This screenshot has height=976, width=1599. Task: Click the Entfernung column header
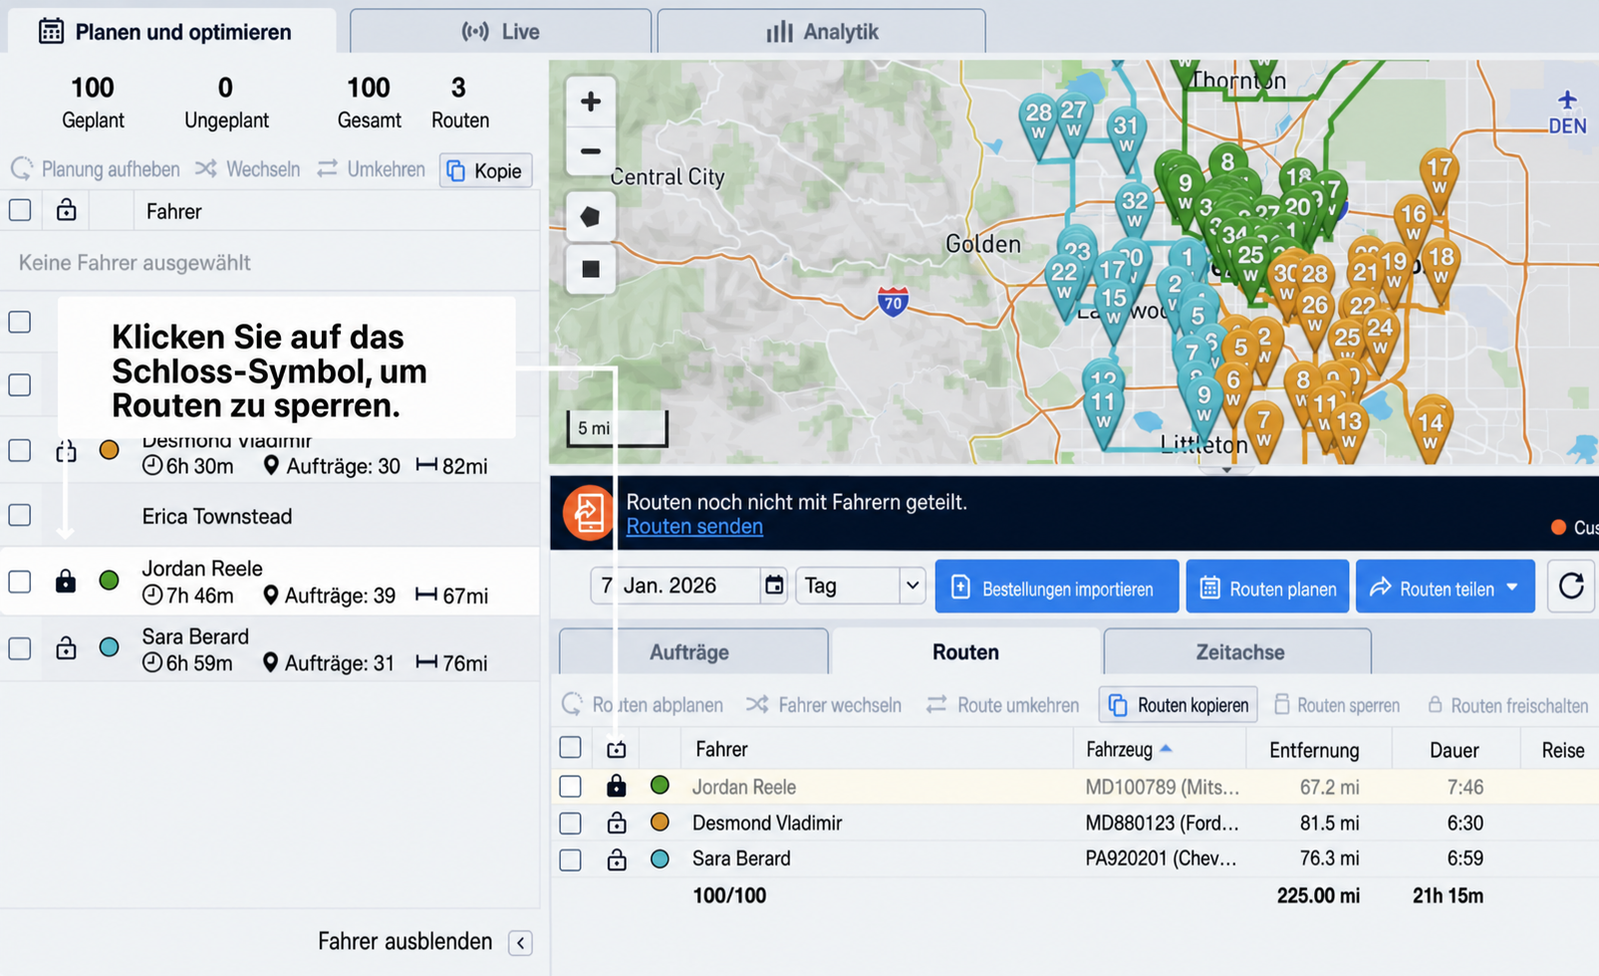coord(1314,750)
